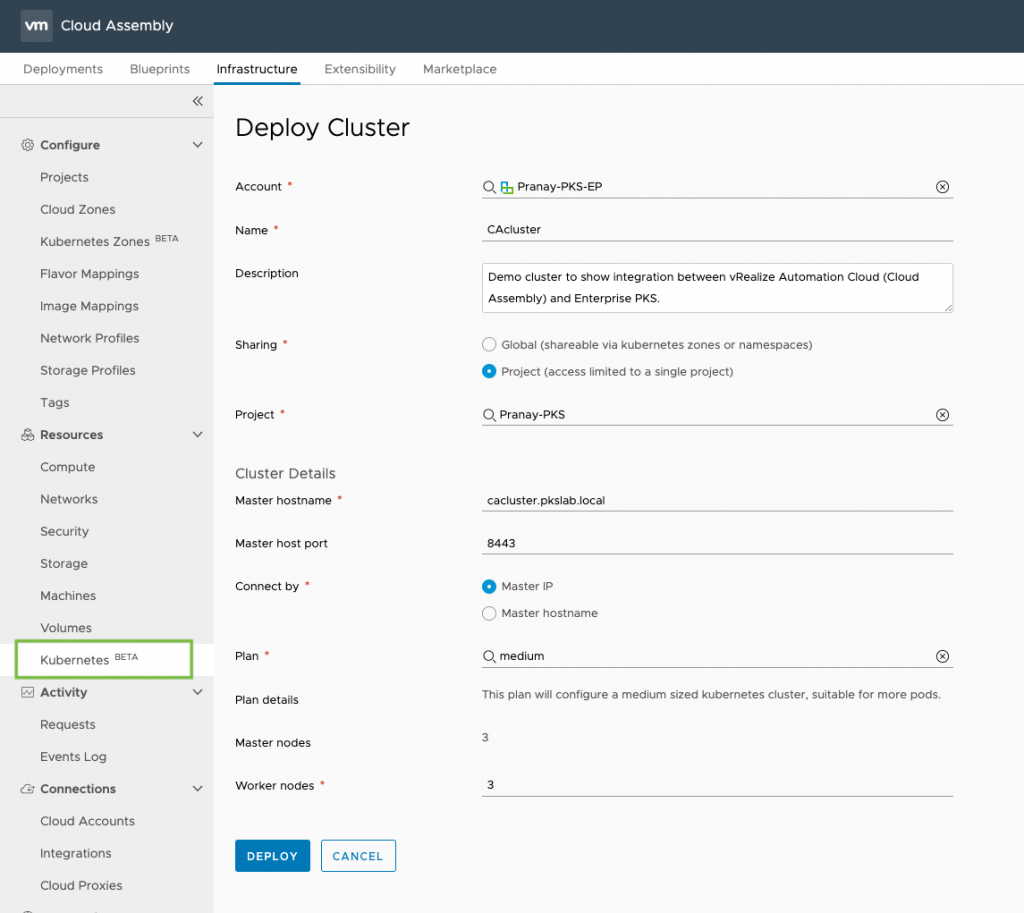Click the Resources cubes icon
Image resolution: width=1024 pixels, height=913 pixels.
(27, 435)
